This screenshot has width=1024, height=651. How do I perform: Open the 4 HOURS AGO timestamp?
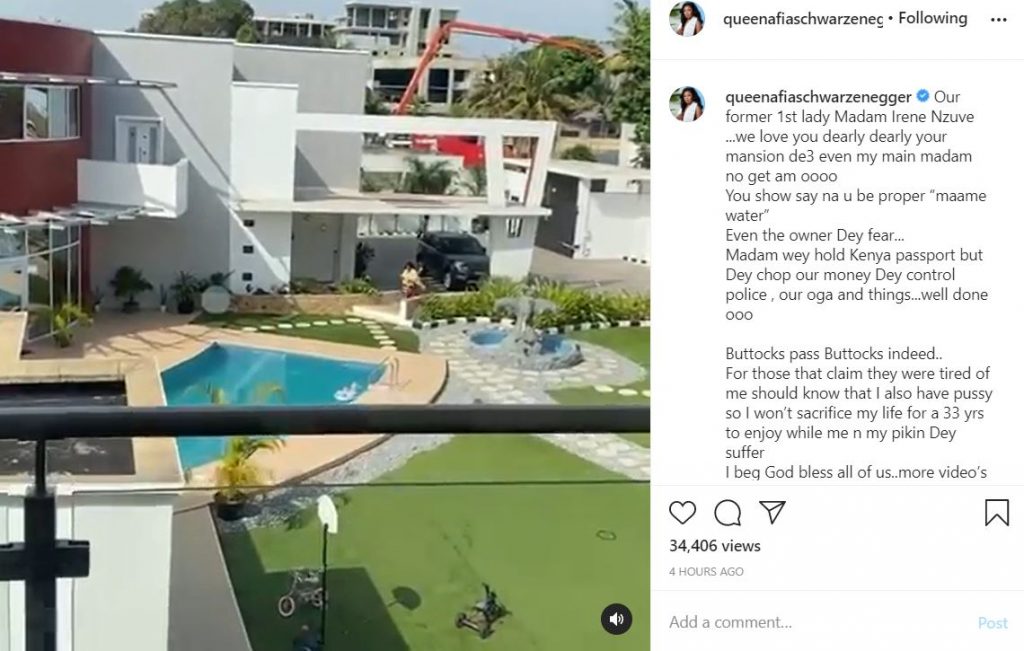[x=706, y=571]
